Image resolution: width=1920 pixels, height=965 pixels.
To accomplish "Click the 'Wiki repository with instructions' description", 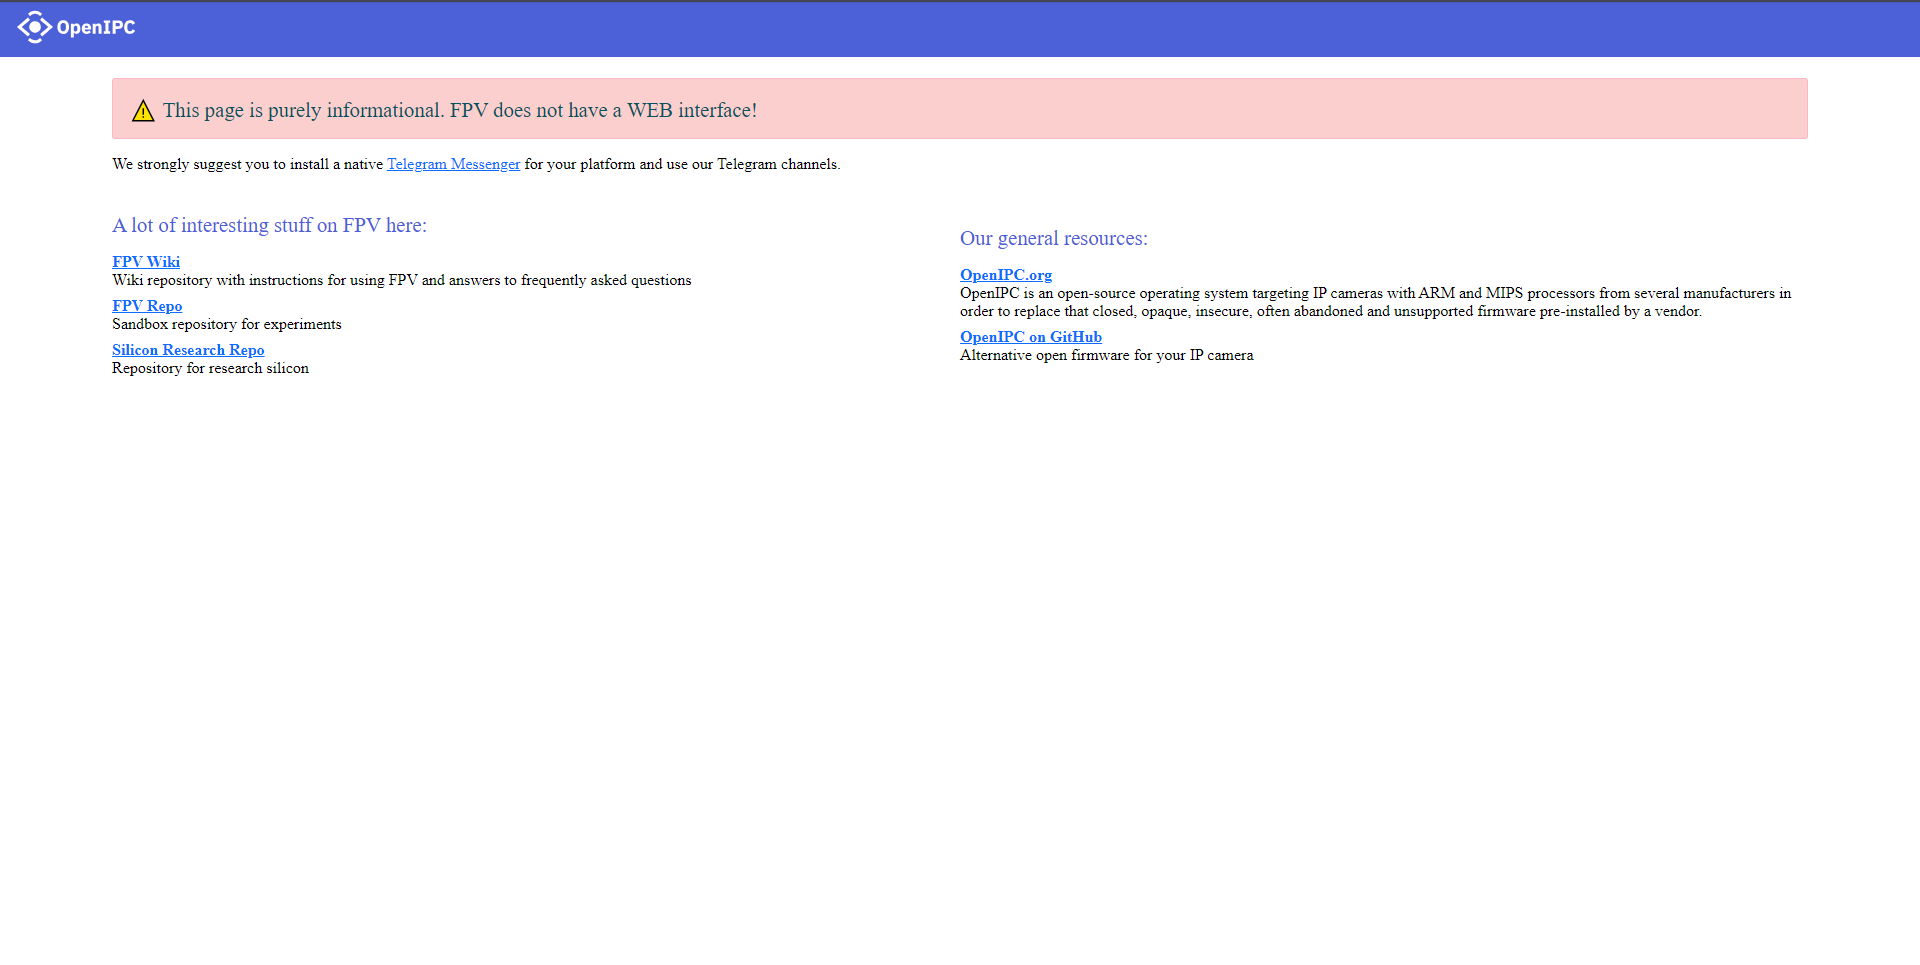I will coord(402,280).
